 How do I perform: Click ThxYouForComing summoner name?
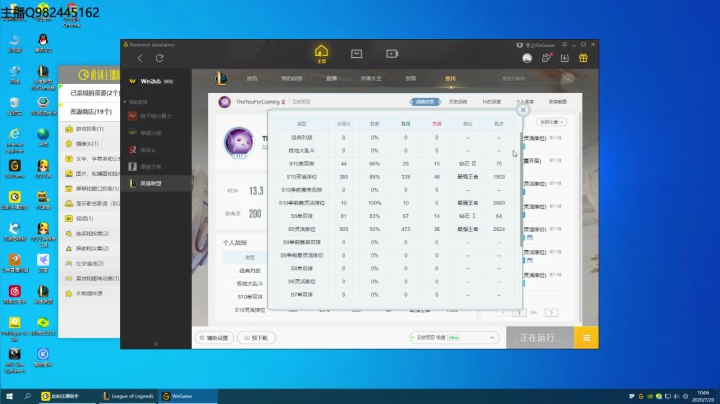[258, 102]
